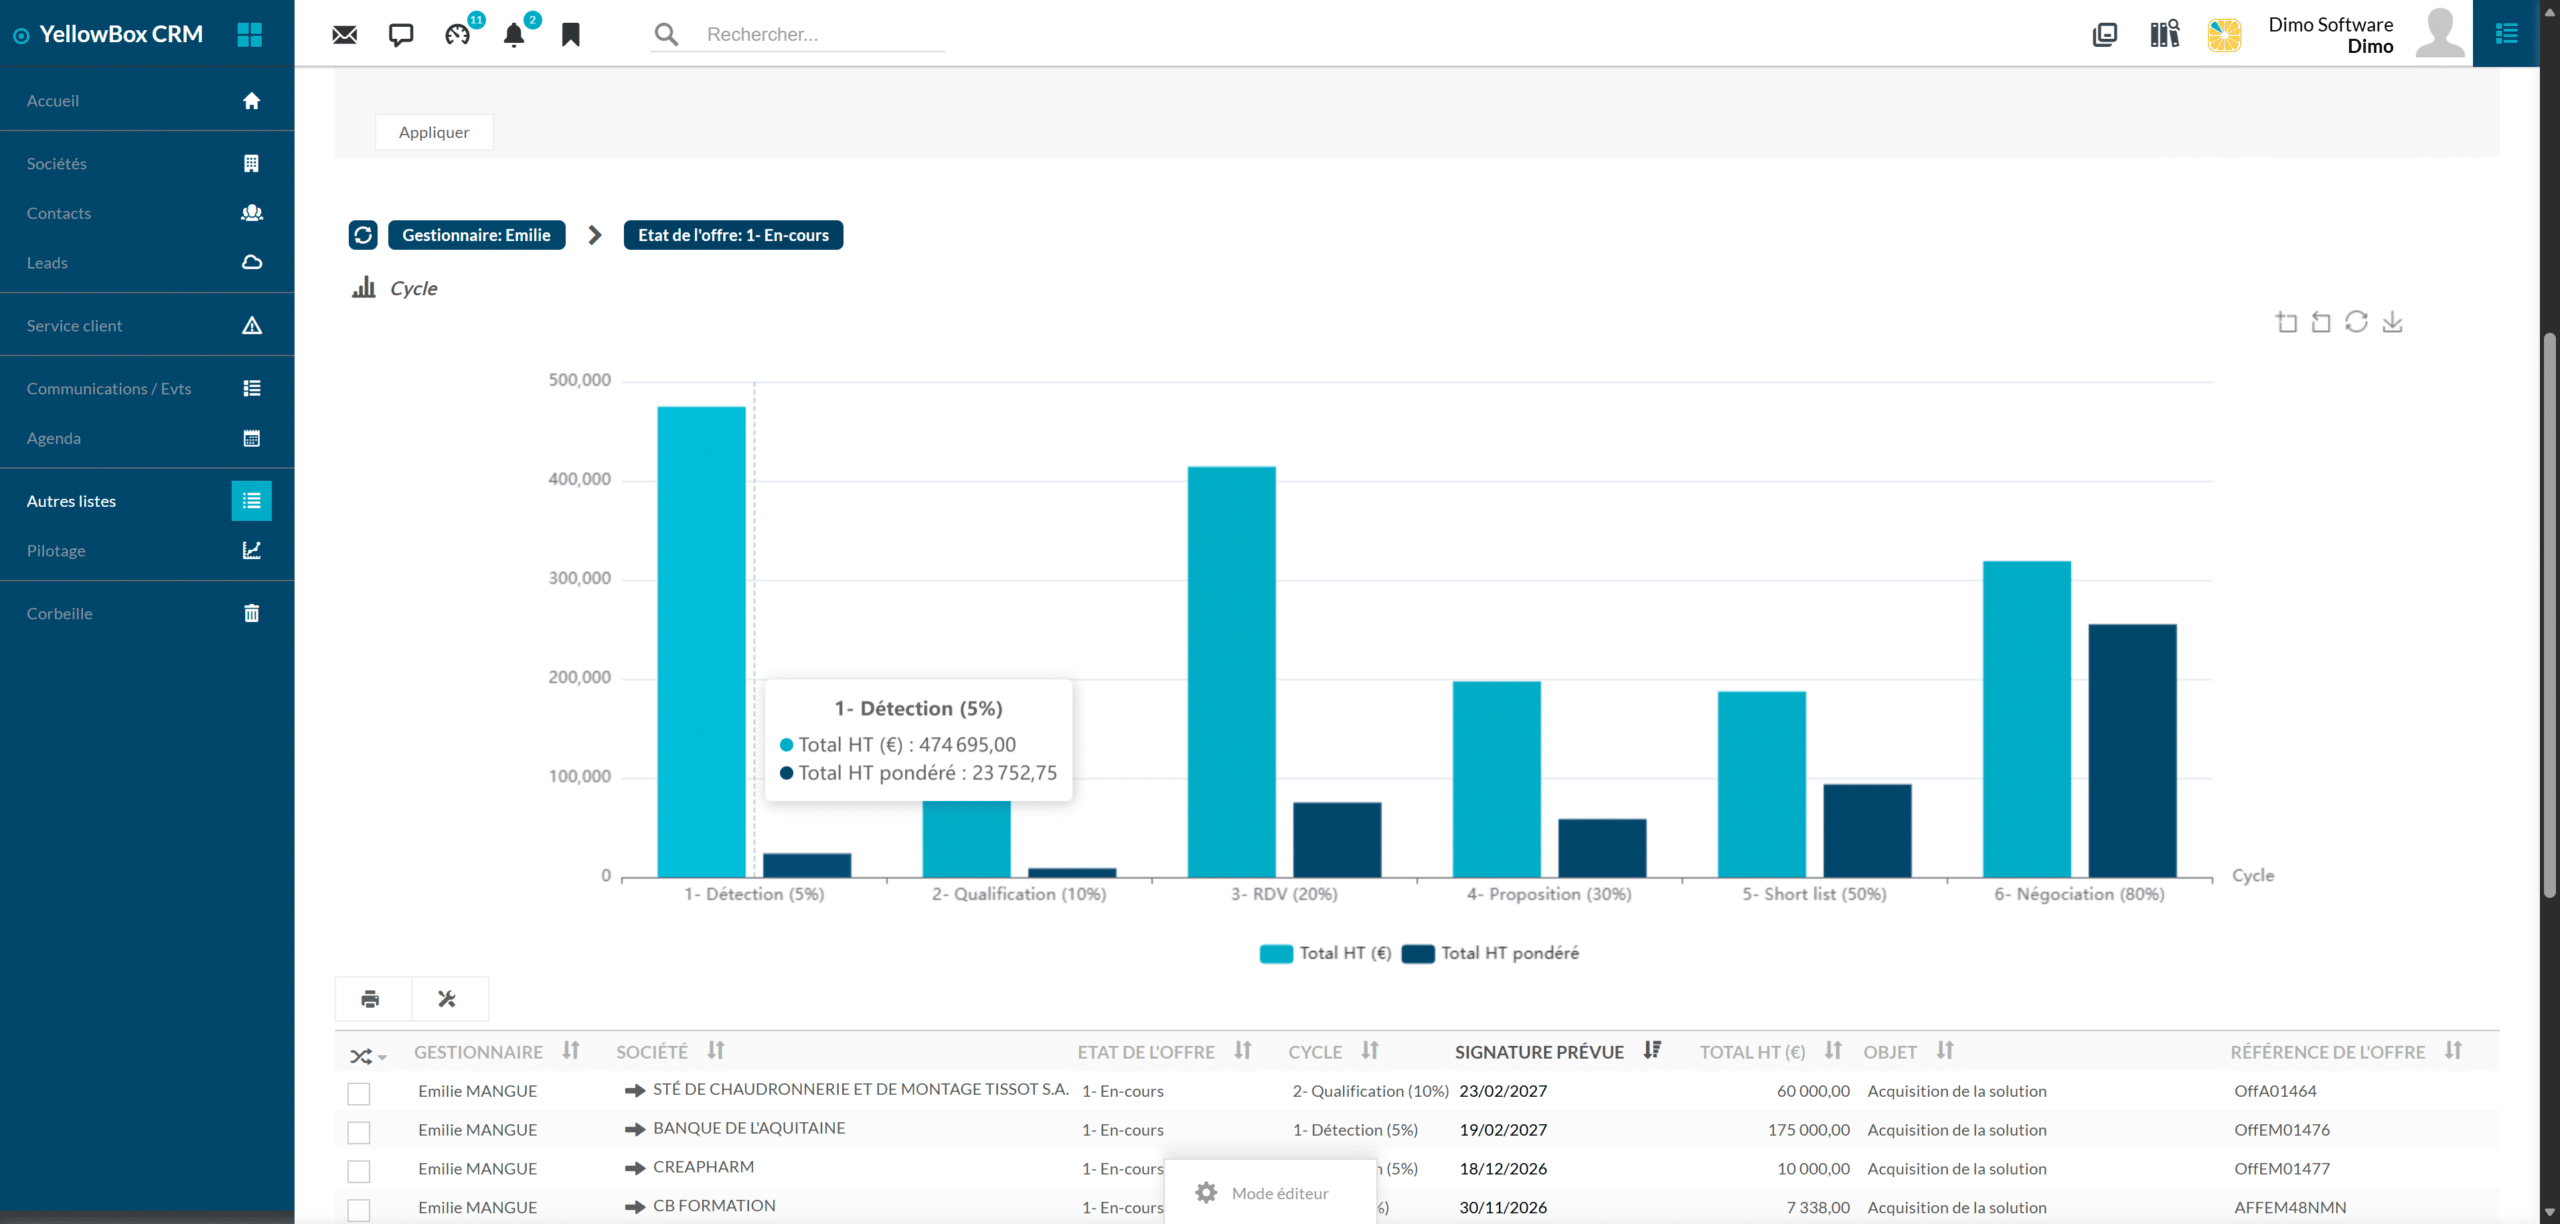Image resolution: width=2560 pixels, height=1224 pixels.
Task: Click the Dimo yellow logo icon
Action: coord(2225,35)
